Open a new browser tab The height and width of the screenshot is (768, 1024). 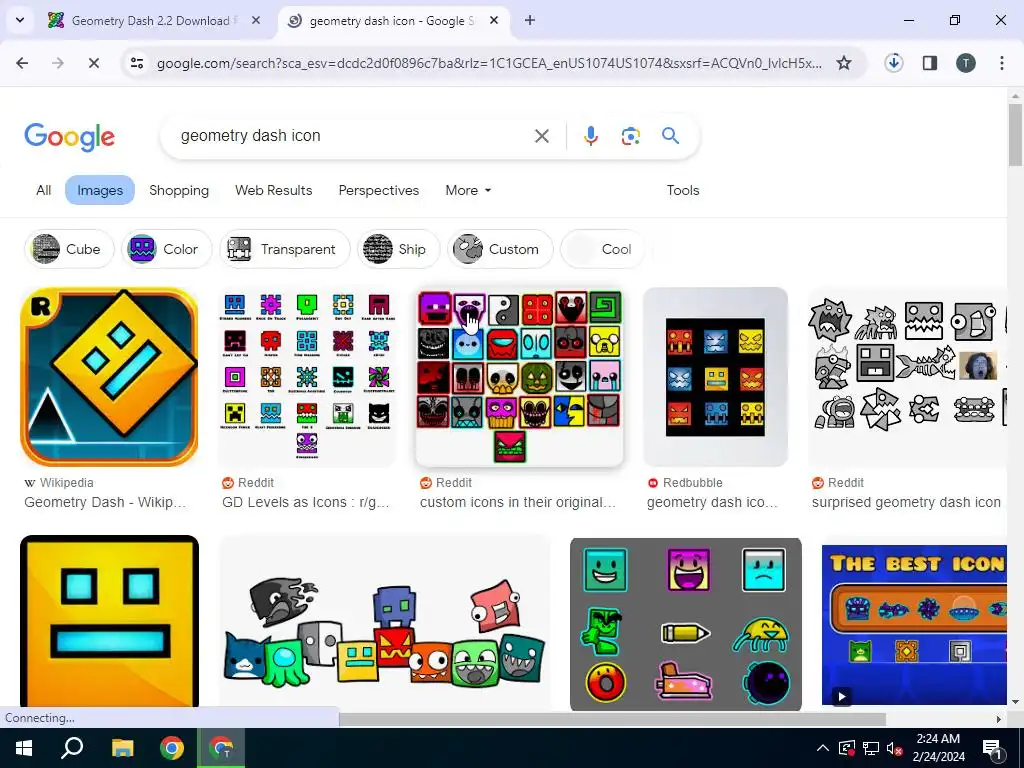click(530, 20)
